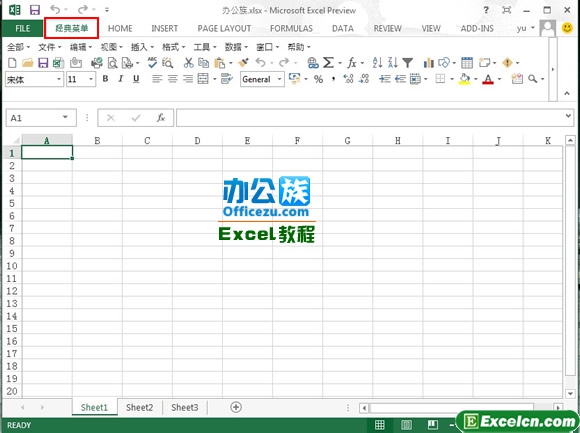Open the 帮助 menu
580x433 pixels.
tap(299, 47)
